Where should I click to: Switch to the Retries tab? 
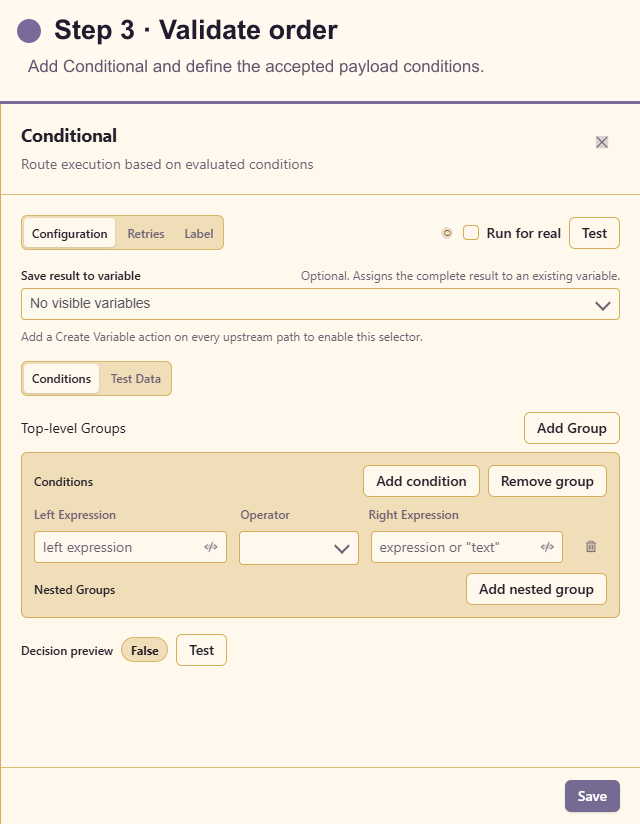[x=146, y=233]
